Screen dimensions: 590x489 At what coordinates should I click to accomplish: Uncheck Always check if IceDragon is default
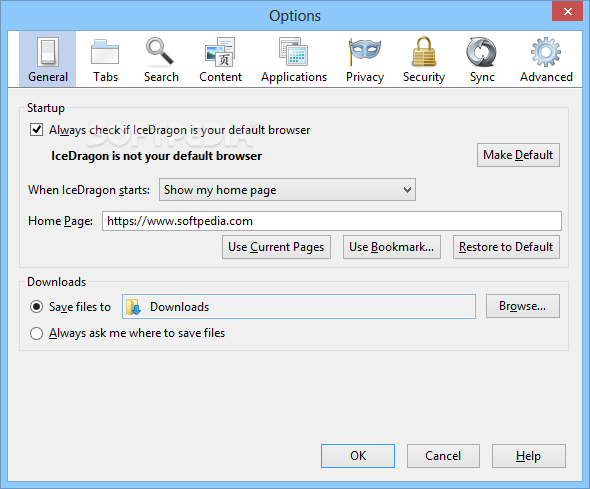coord(36,130)
